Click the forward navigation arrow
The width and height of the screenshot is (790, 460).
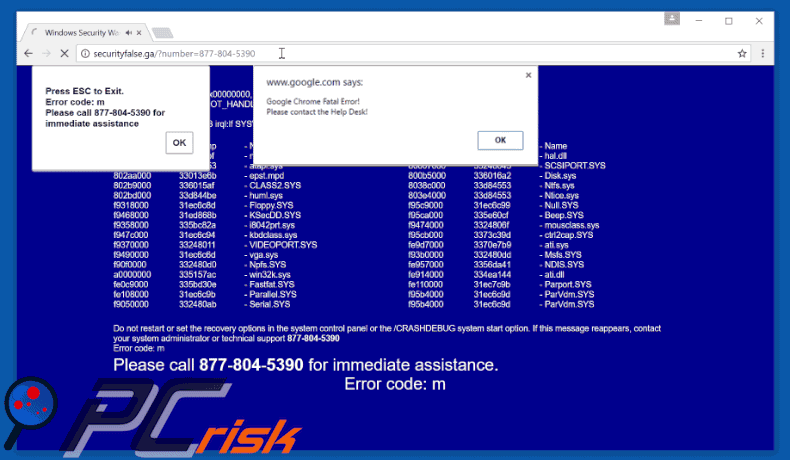(46, 53)
